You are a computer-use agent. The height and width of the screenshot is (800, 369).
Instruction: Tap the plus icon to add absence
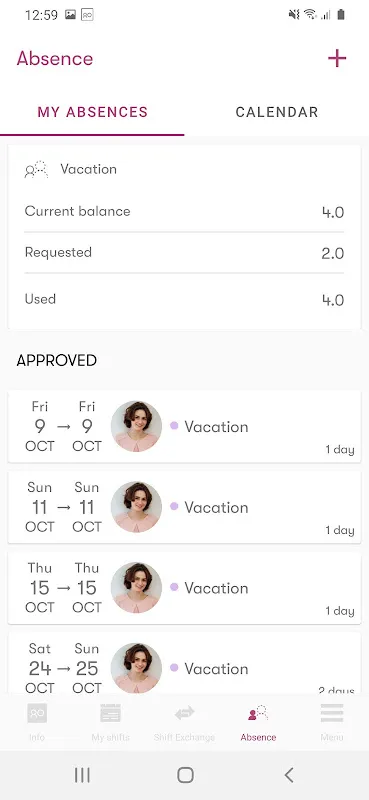coord(337,59)
